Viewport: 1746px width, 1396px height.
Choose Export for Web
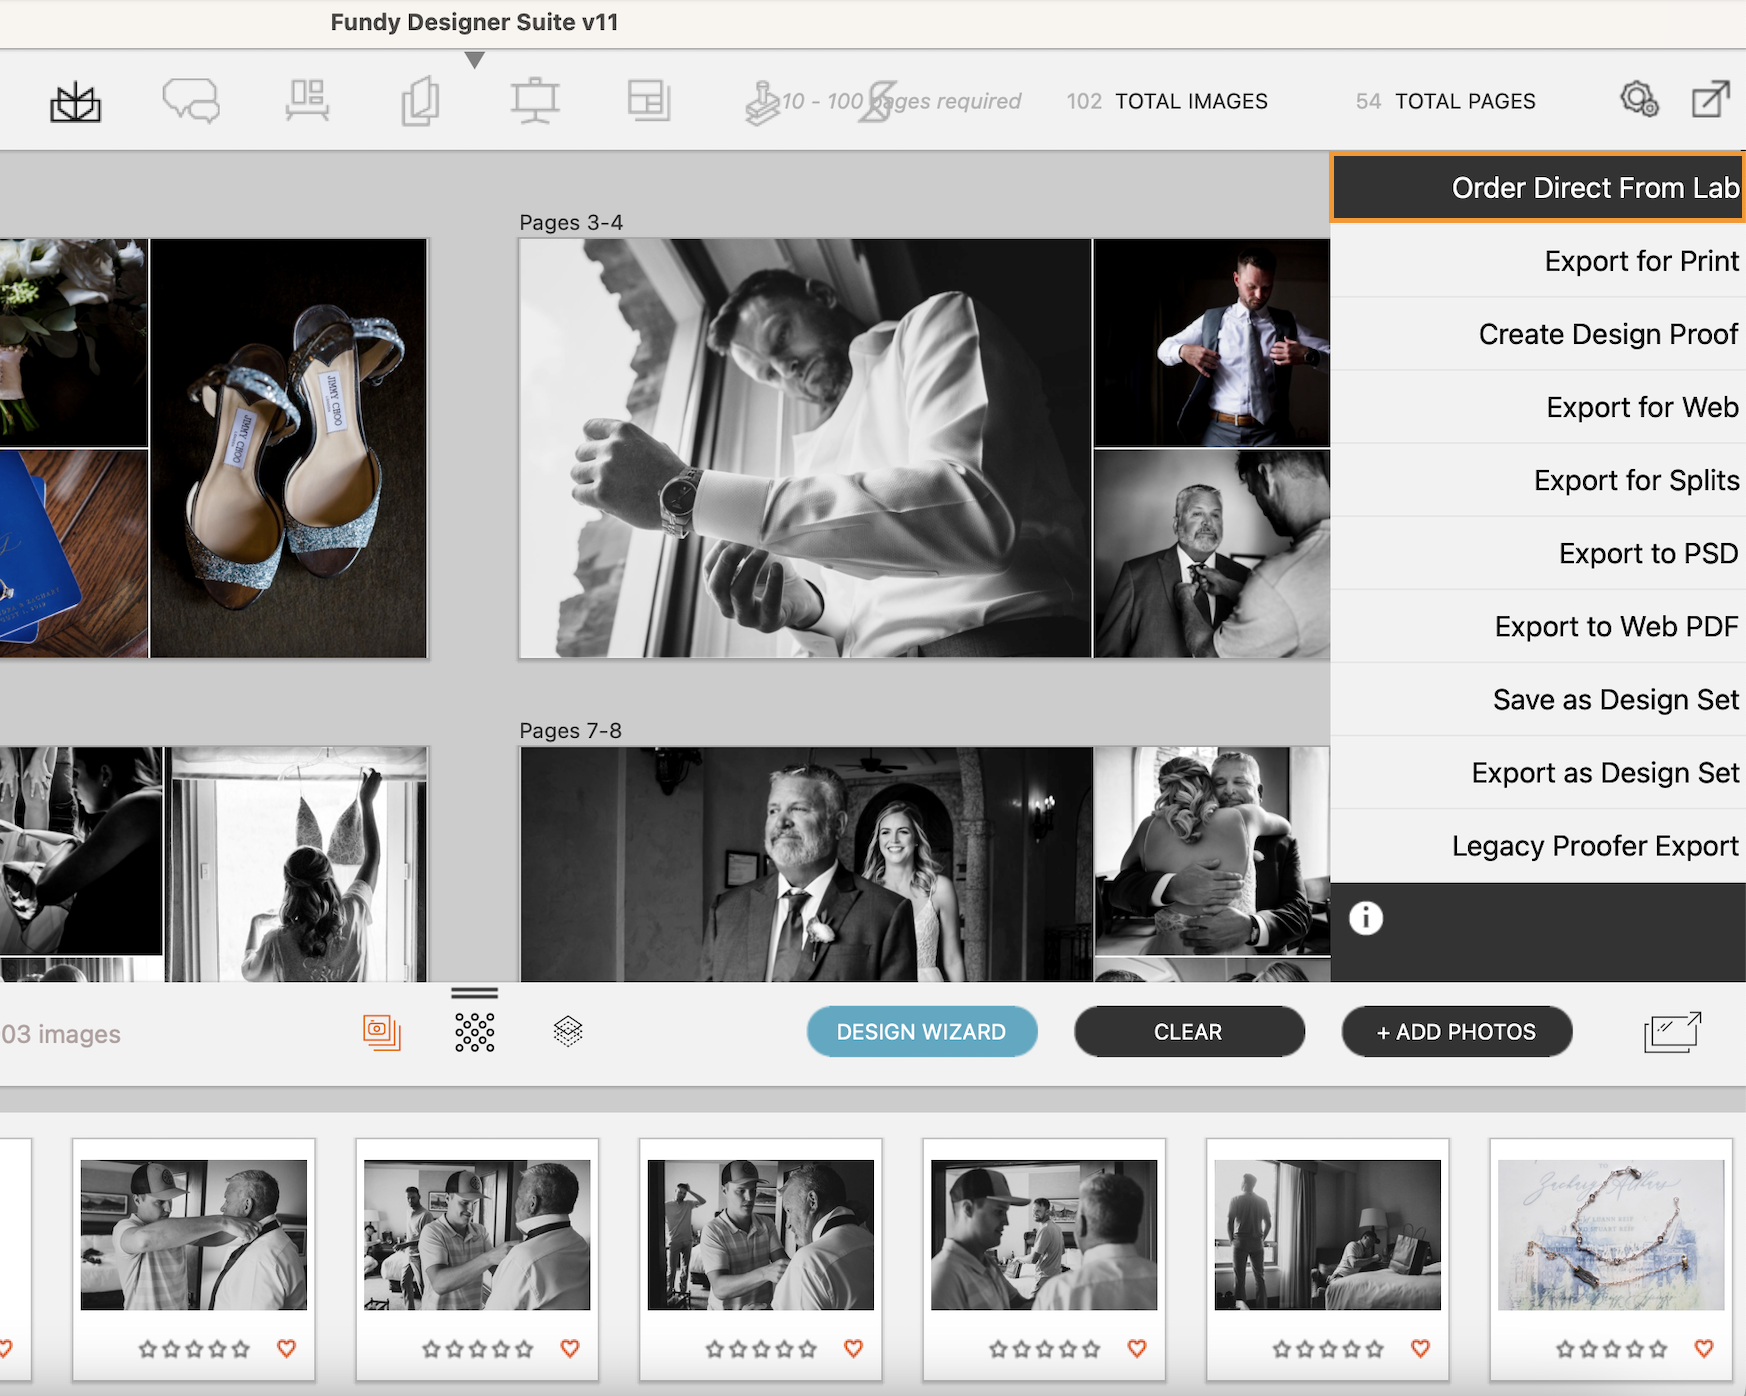1538,407
